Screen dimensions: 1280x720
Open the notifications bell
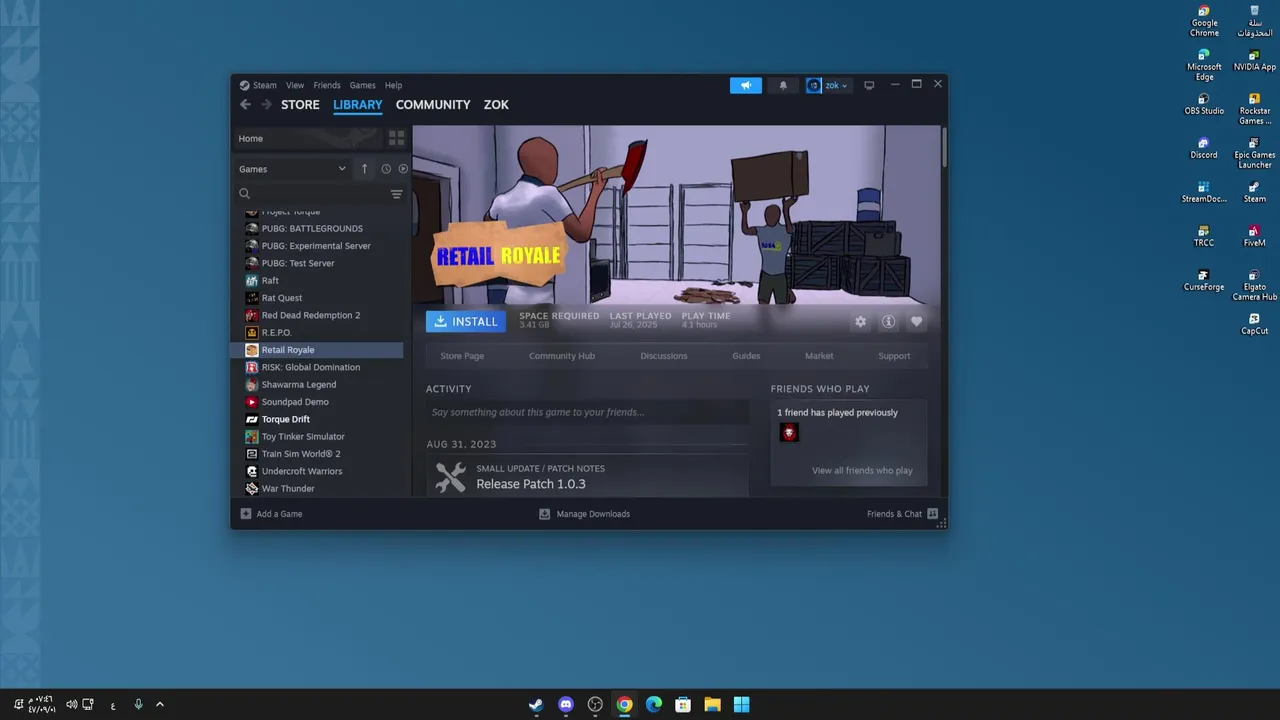coord(783,85)
